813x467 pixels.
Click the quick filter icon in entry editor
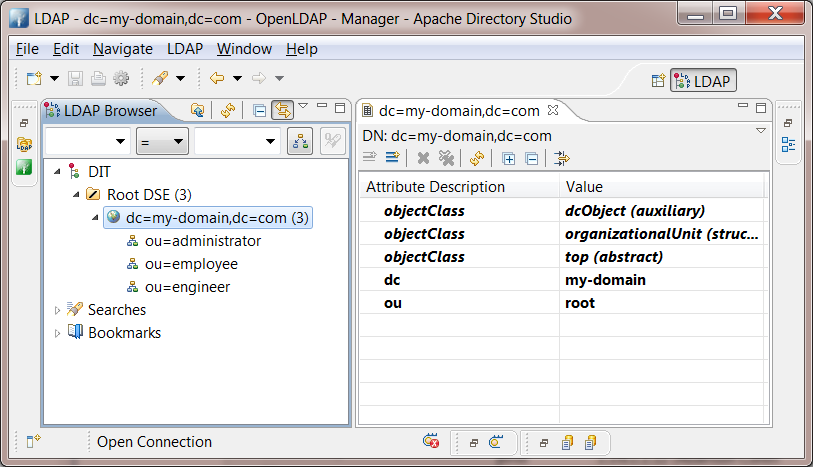pos(562,158)
